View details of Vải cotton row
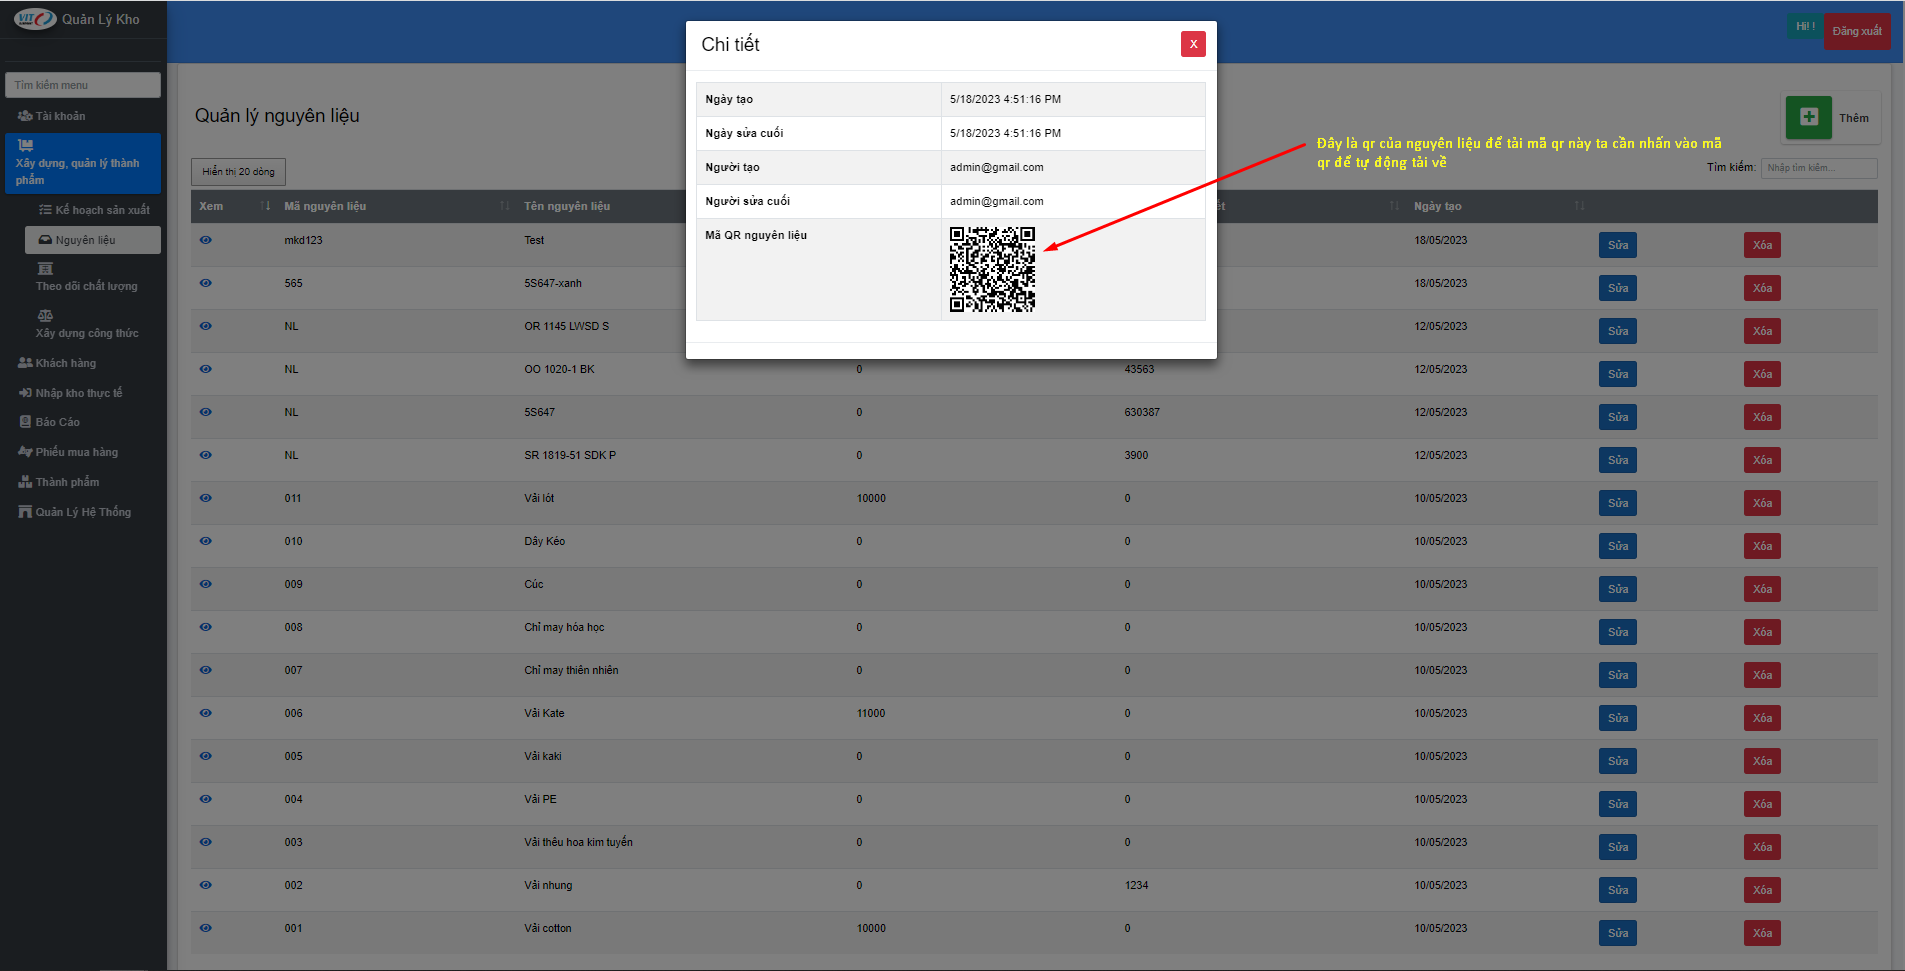 (206, 928)
